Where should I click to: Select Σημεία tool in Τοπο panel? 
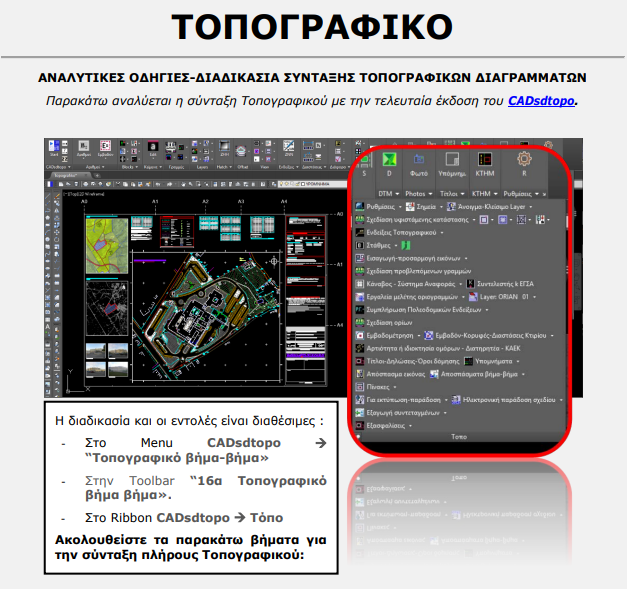[x=421, y=207]
